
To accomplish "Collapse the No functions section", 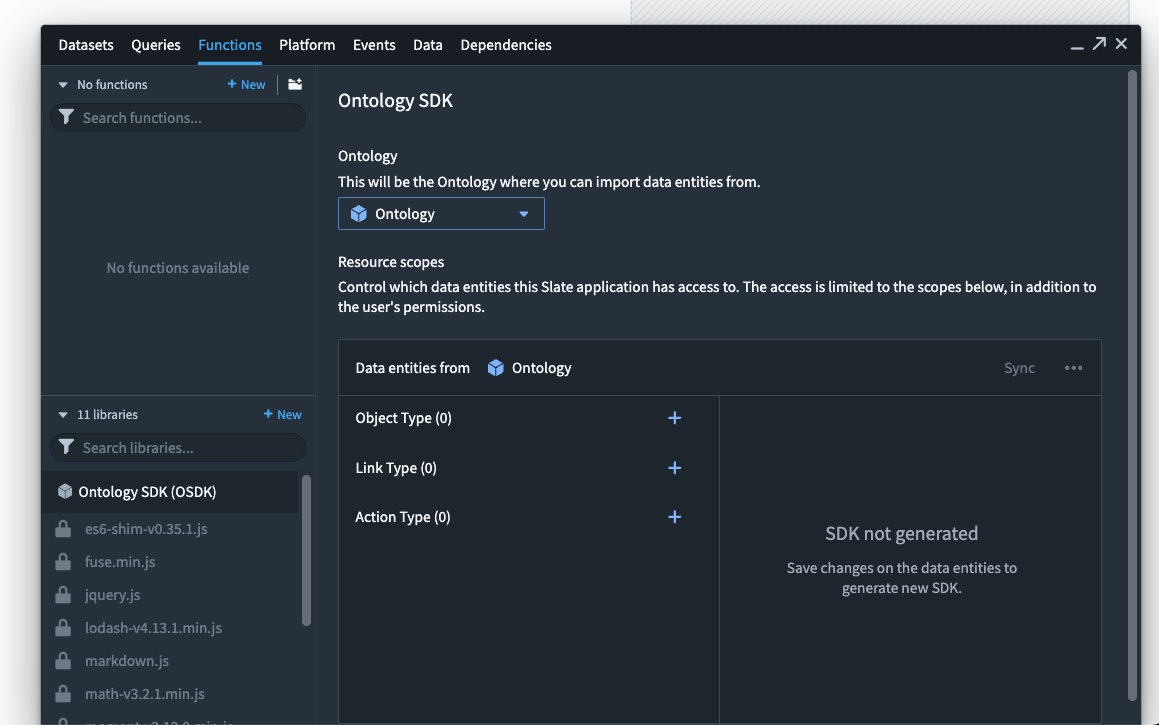I will pyautogui.click(x=63, y=85).
